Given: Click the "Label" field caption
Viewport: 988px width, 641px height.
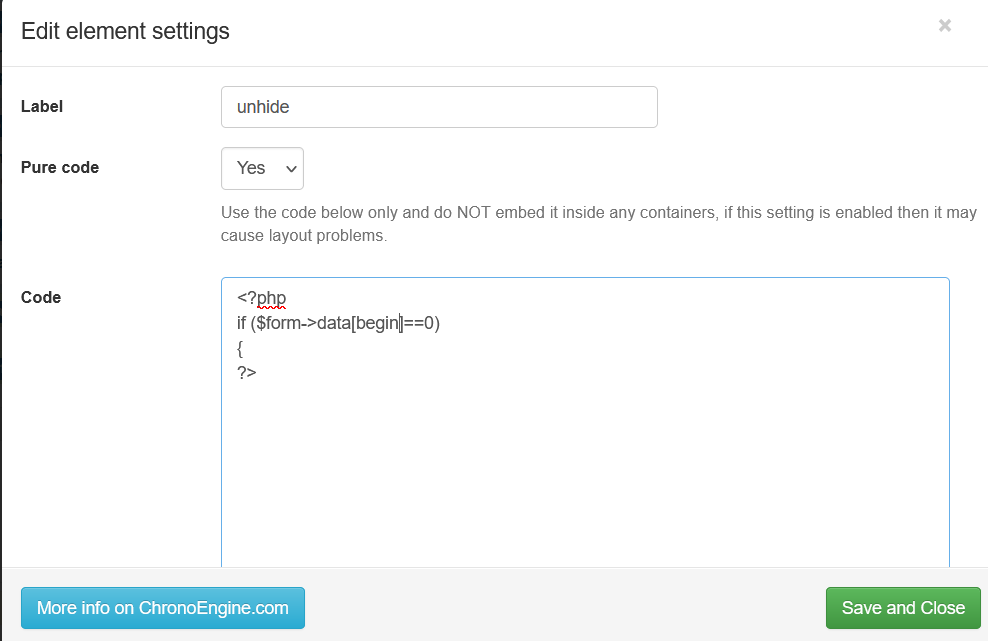Looking at the screenshot, I should (x=42, y=106).
